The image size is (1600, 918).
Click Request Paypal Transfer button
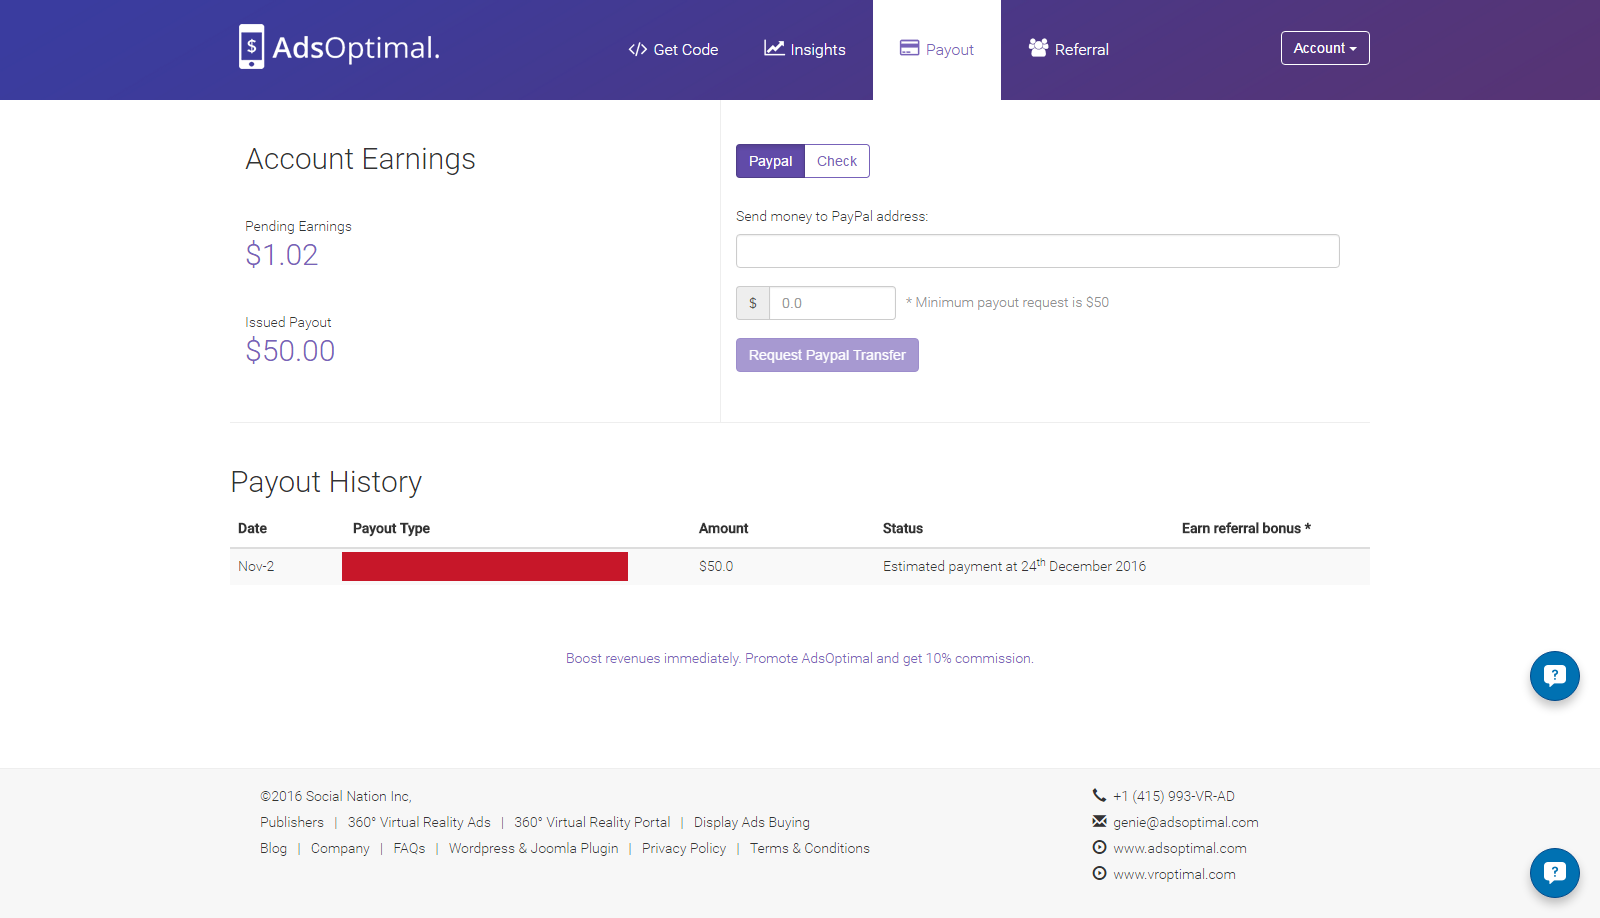827,355
